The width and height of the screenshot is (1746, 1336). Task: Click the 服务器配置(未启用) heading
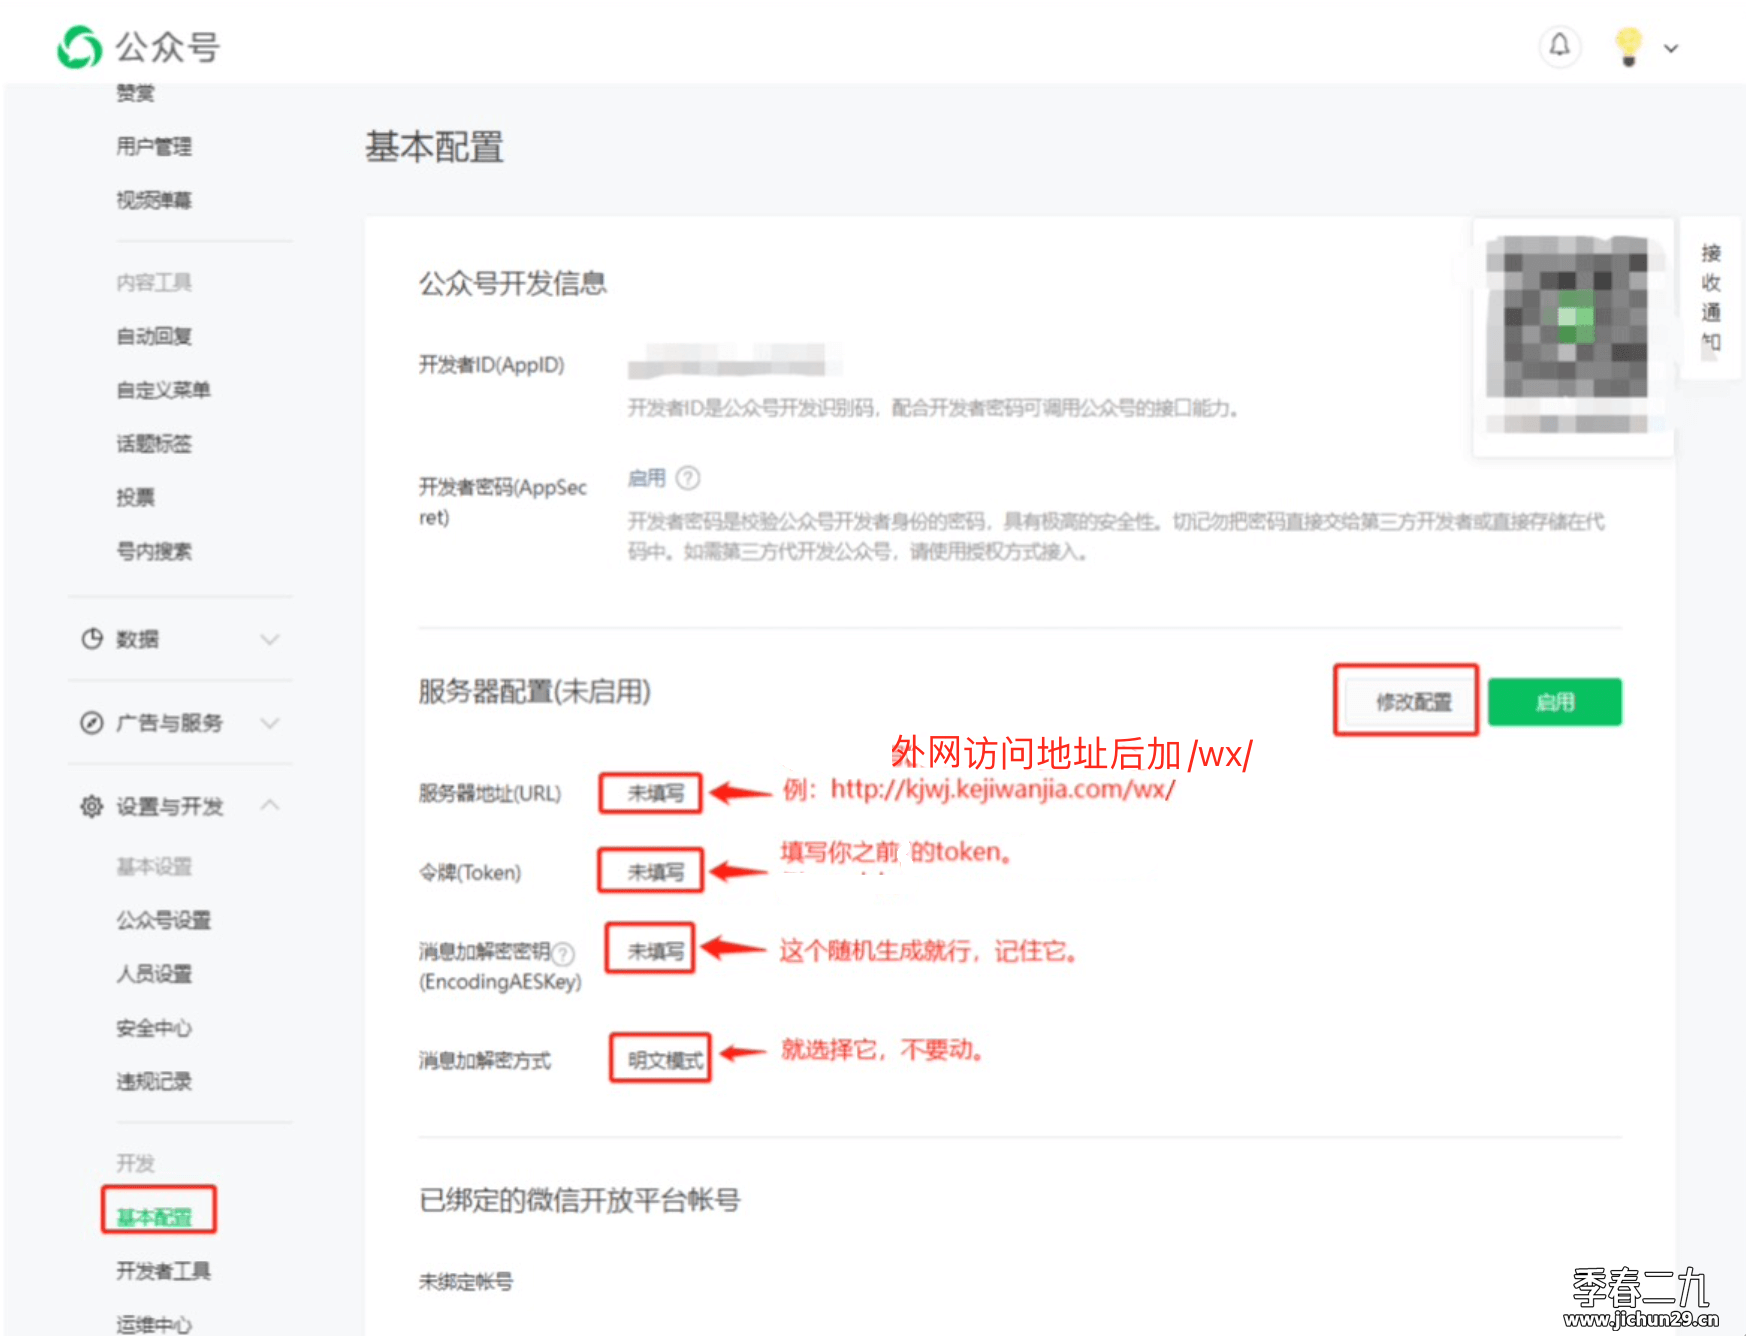(x=535, y=691)
